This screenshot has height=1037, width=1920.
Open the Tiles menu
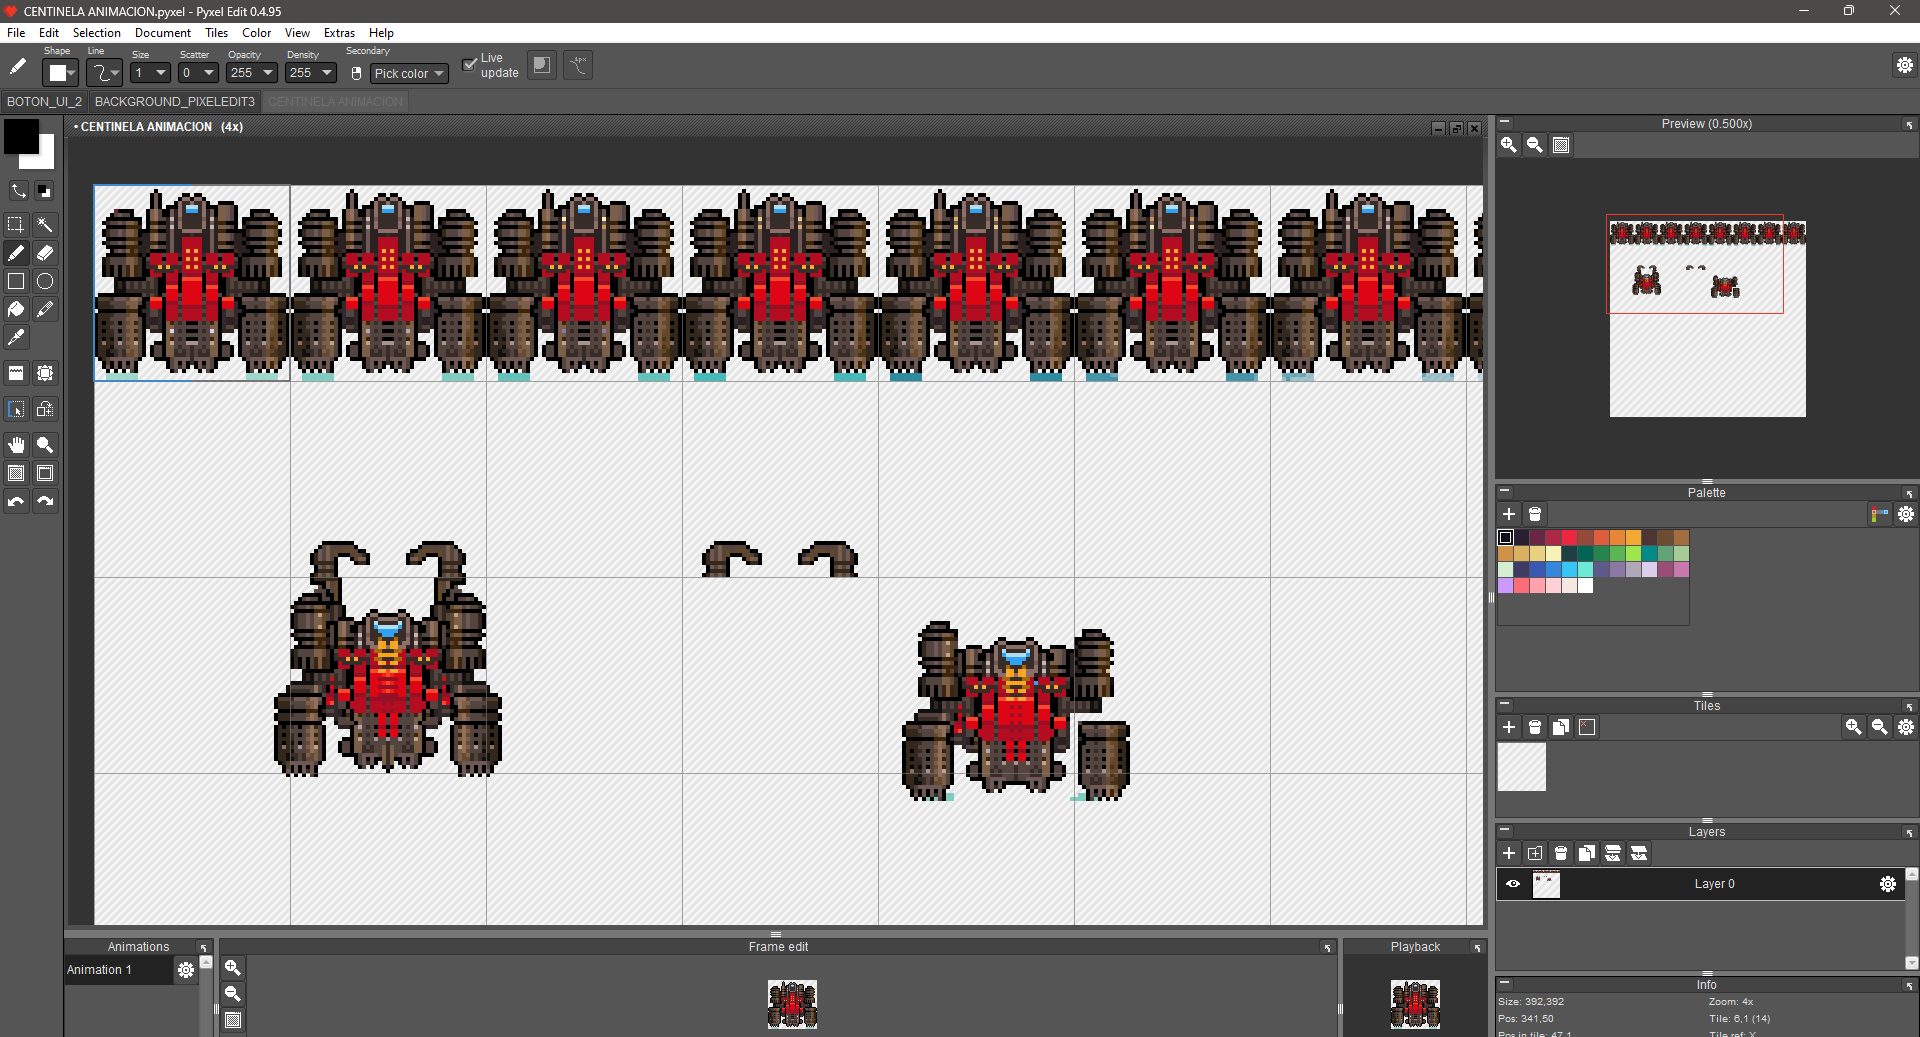pyautogui.click(x=216, y=33)
